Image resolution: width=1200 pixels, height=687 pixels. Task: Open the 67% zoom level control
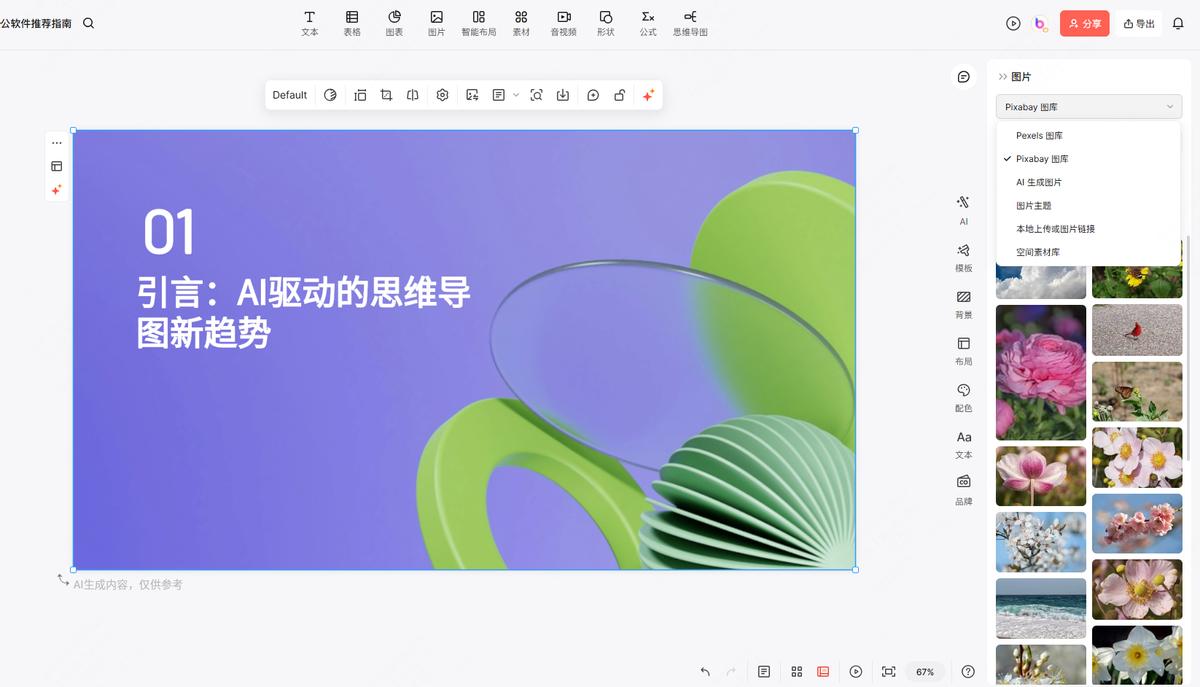point(925,672)
